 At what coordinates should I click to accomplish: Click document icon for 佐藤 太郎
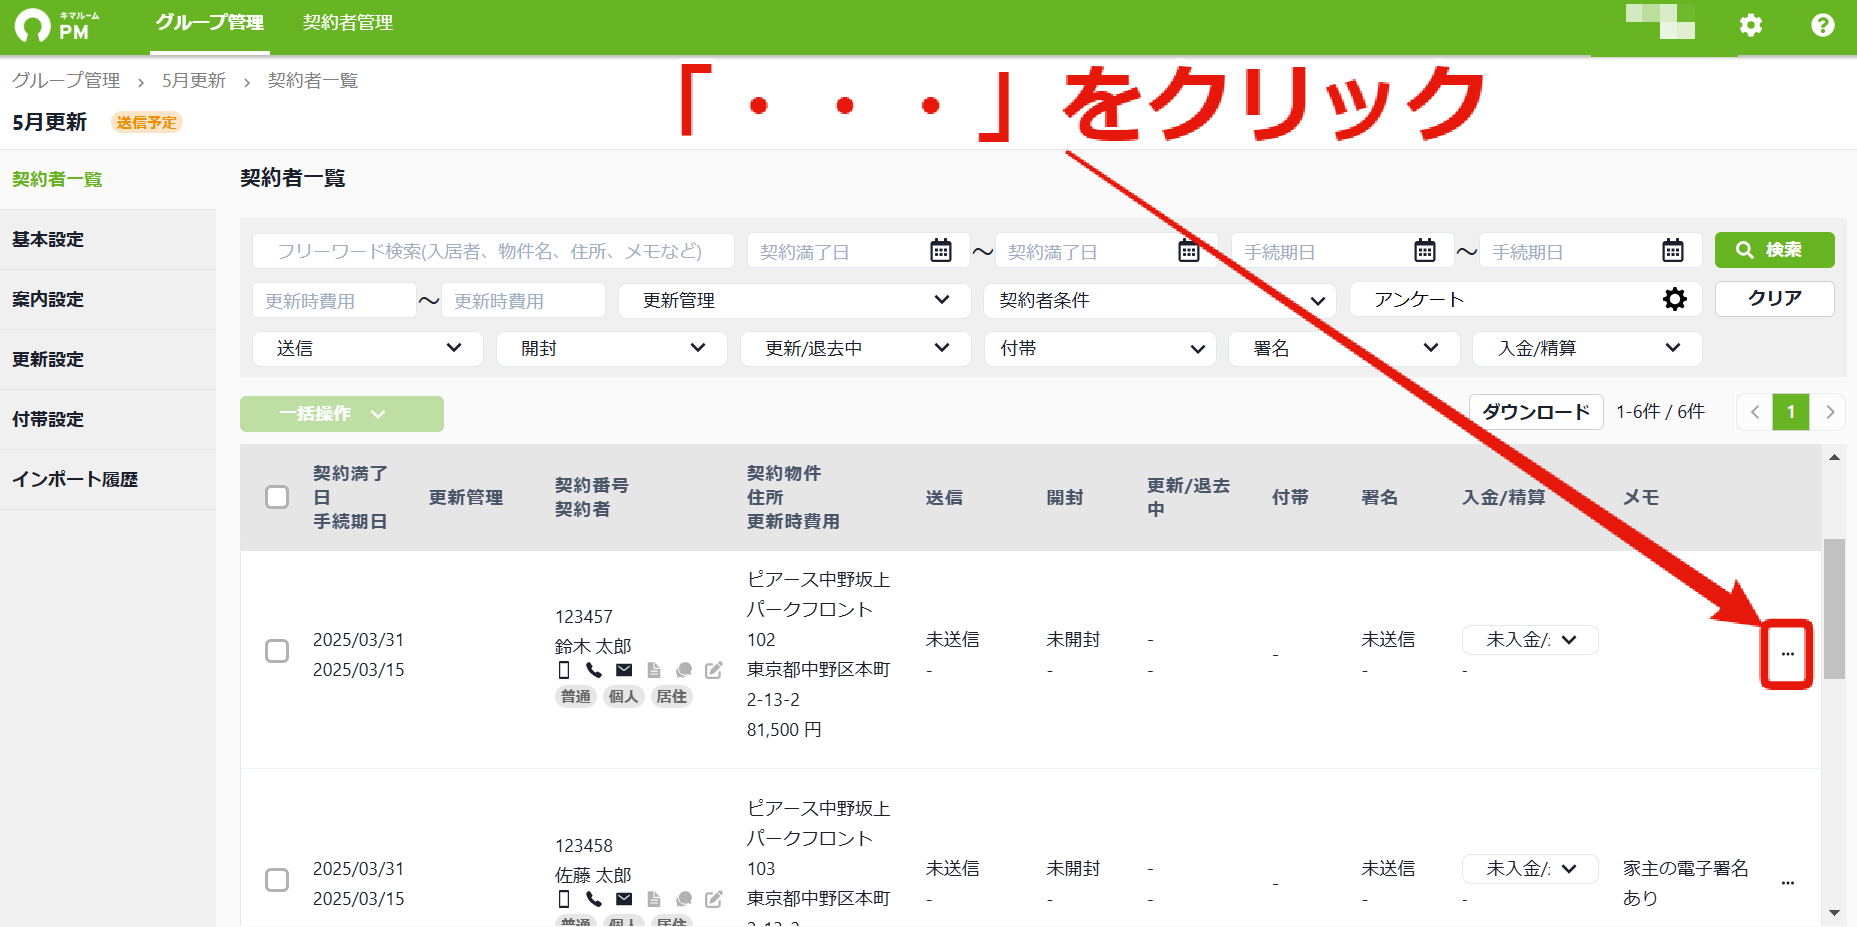click(x=654, y=899)
